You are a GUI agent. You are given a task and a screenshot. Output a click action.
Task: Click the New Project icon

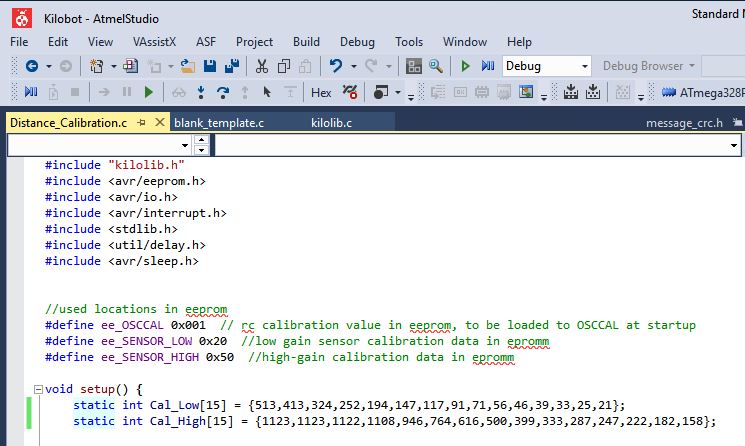(x=96, y=66)
